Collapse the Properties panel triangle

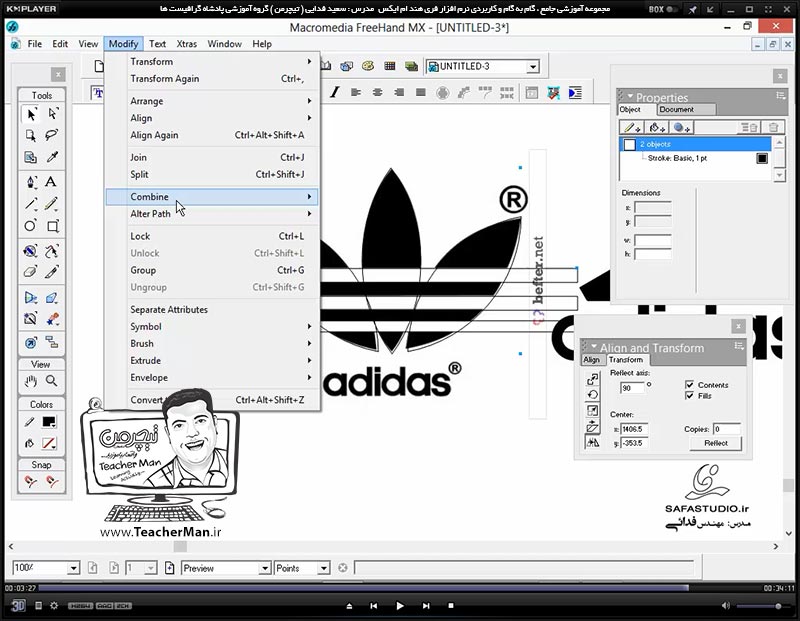pyautogui.click(x=630, y=96)
